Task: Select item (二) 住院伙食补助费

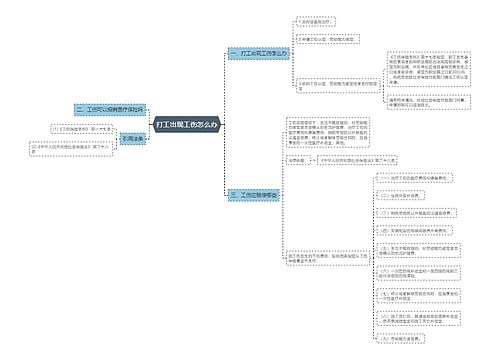Action: [x=401, y=195]
